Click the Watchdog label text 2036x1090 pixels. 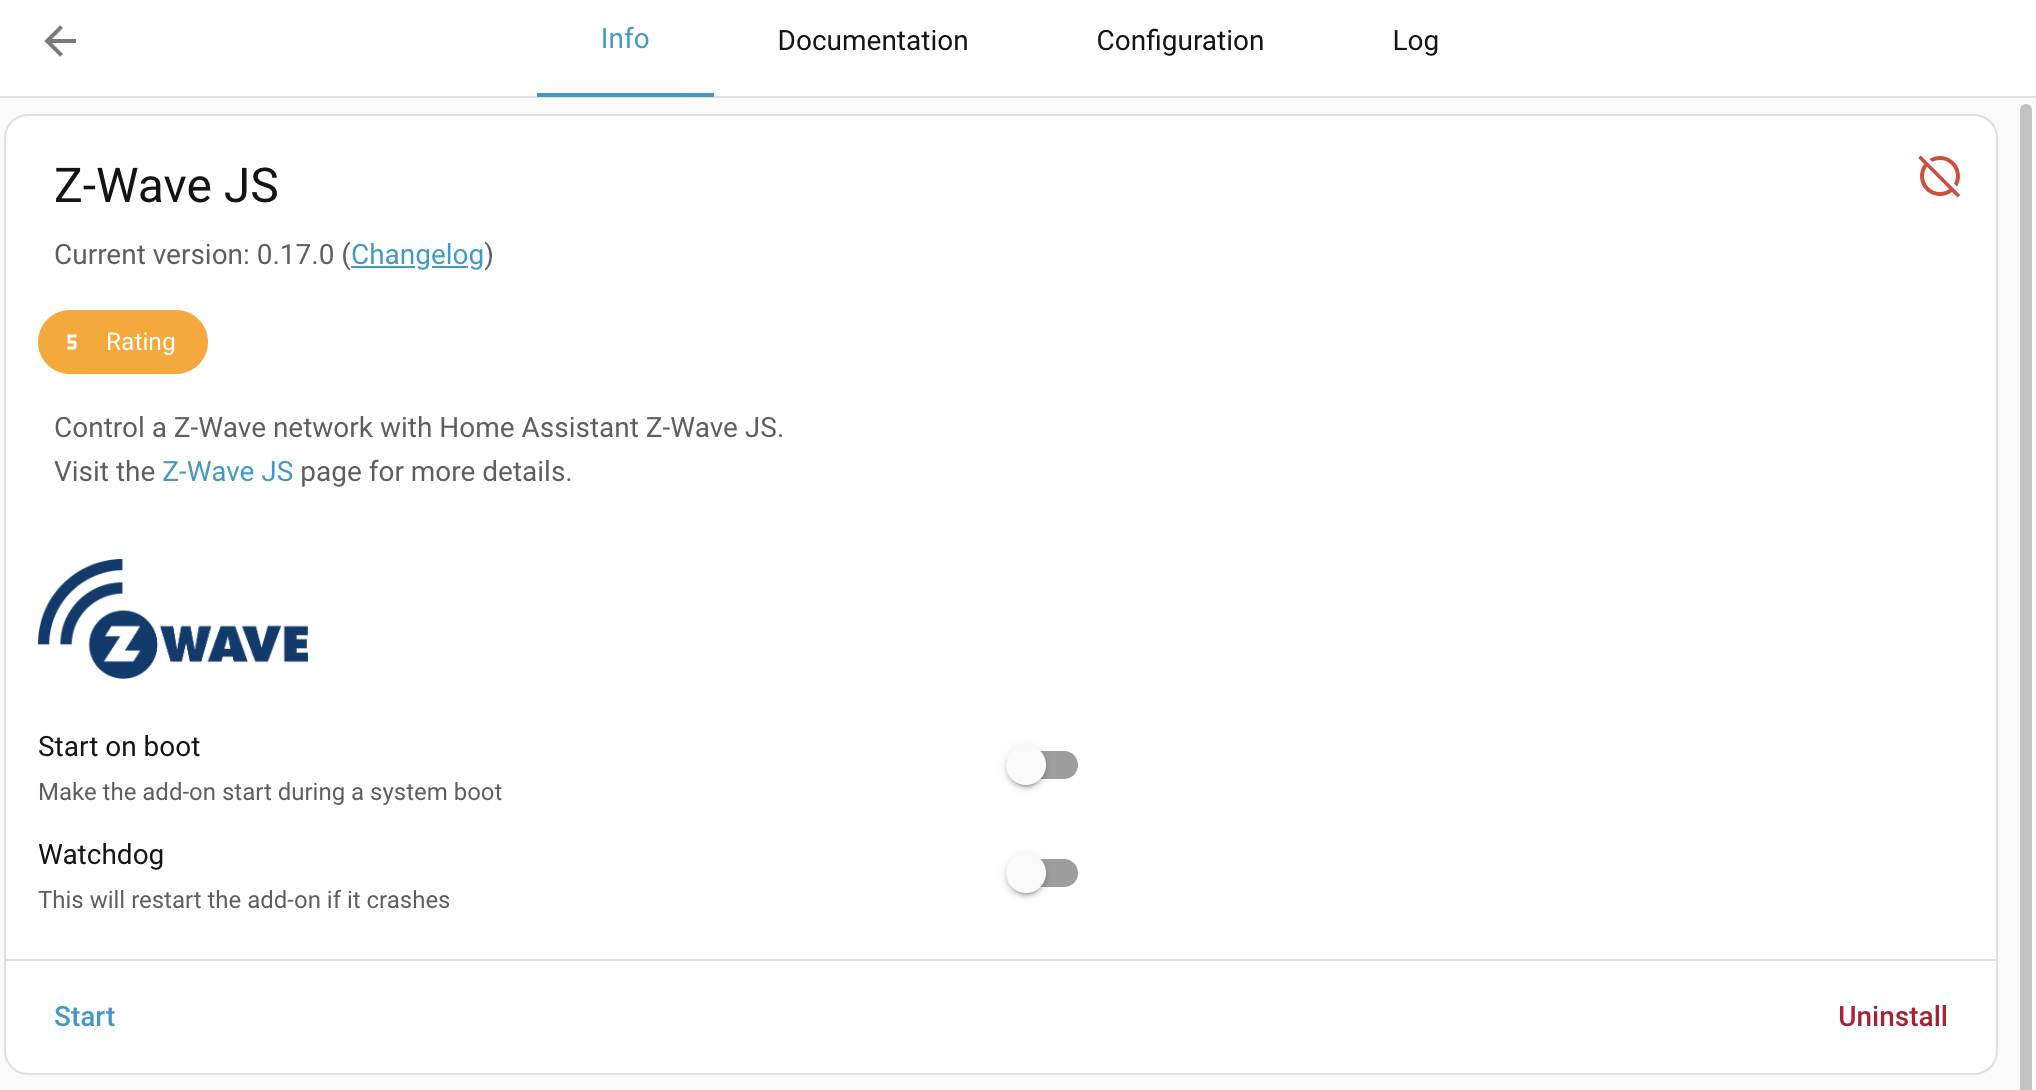pyautogui.click(x=101, y=855)
